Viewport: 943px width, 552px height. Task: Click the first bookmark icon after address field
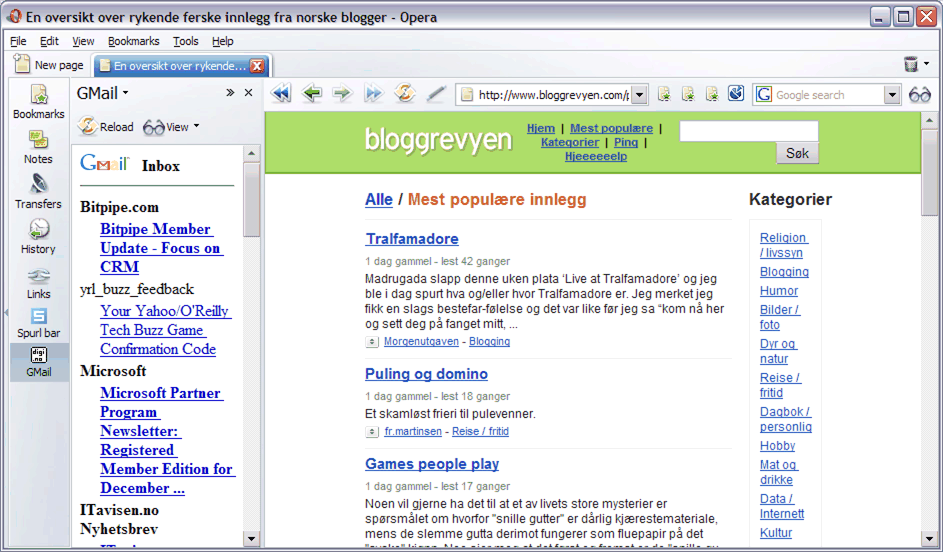[x=664, y=94]
